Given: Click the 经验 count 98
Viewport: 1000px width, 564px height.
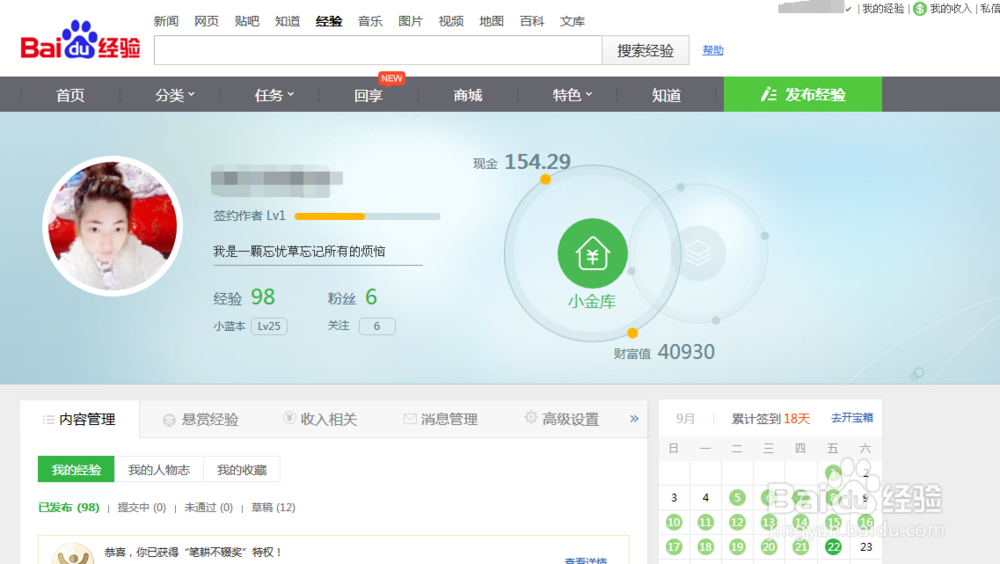Looking at the screenshot, I should coord(263,297).
